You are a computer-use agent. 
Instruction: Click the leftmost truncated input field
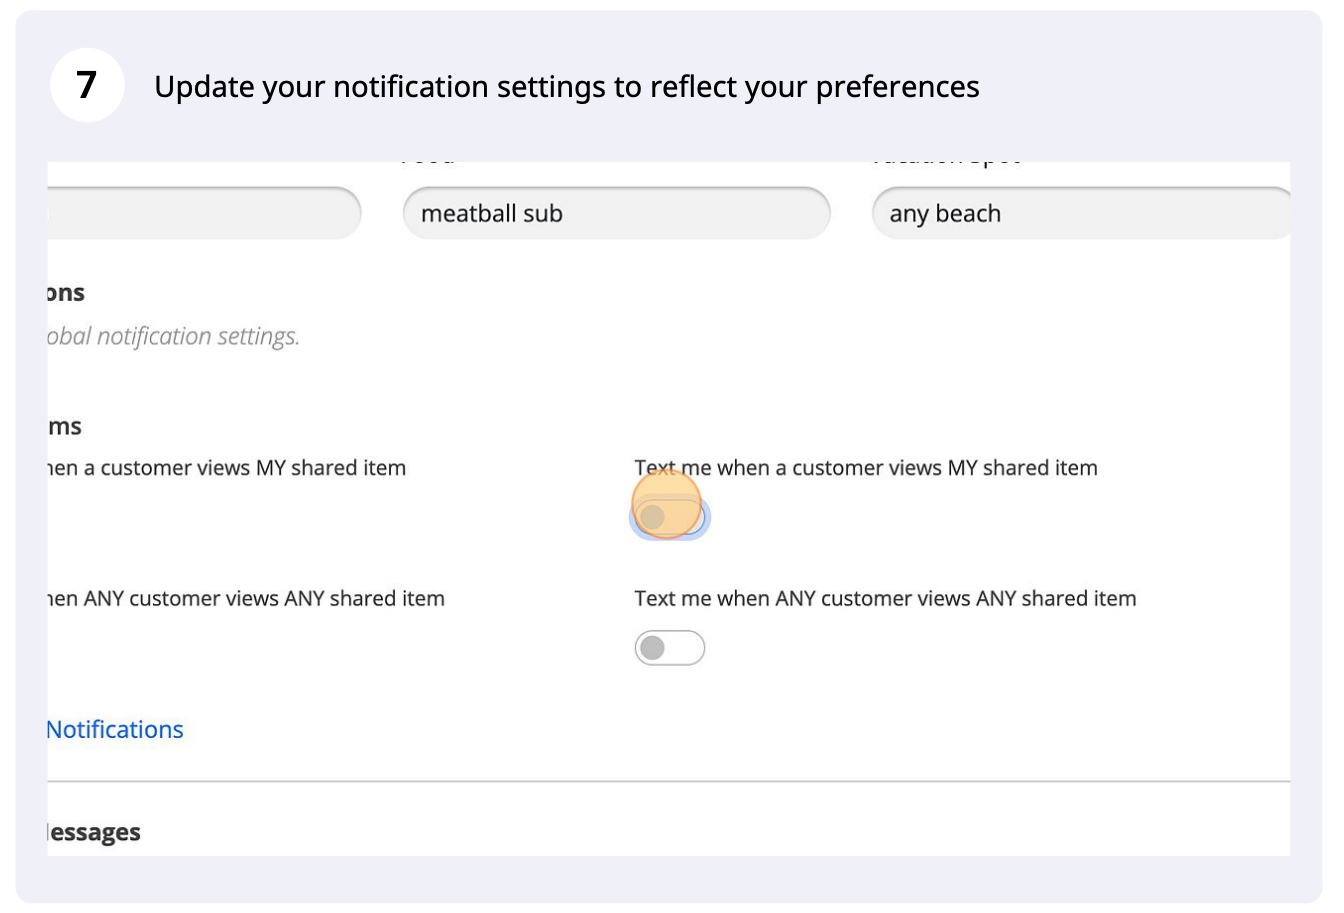tap(200, 212)
